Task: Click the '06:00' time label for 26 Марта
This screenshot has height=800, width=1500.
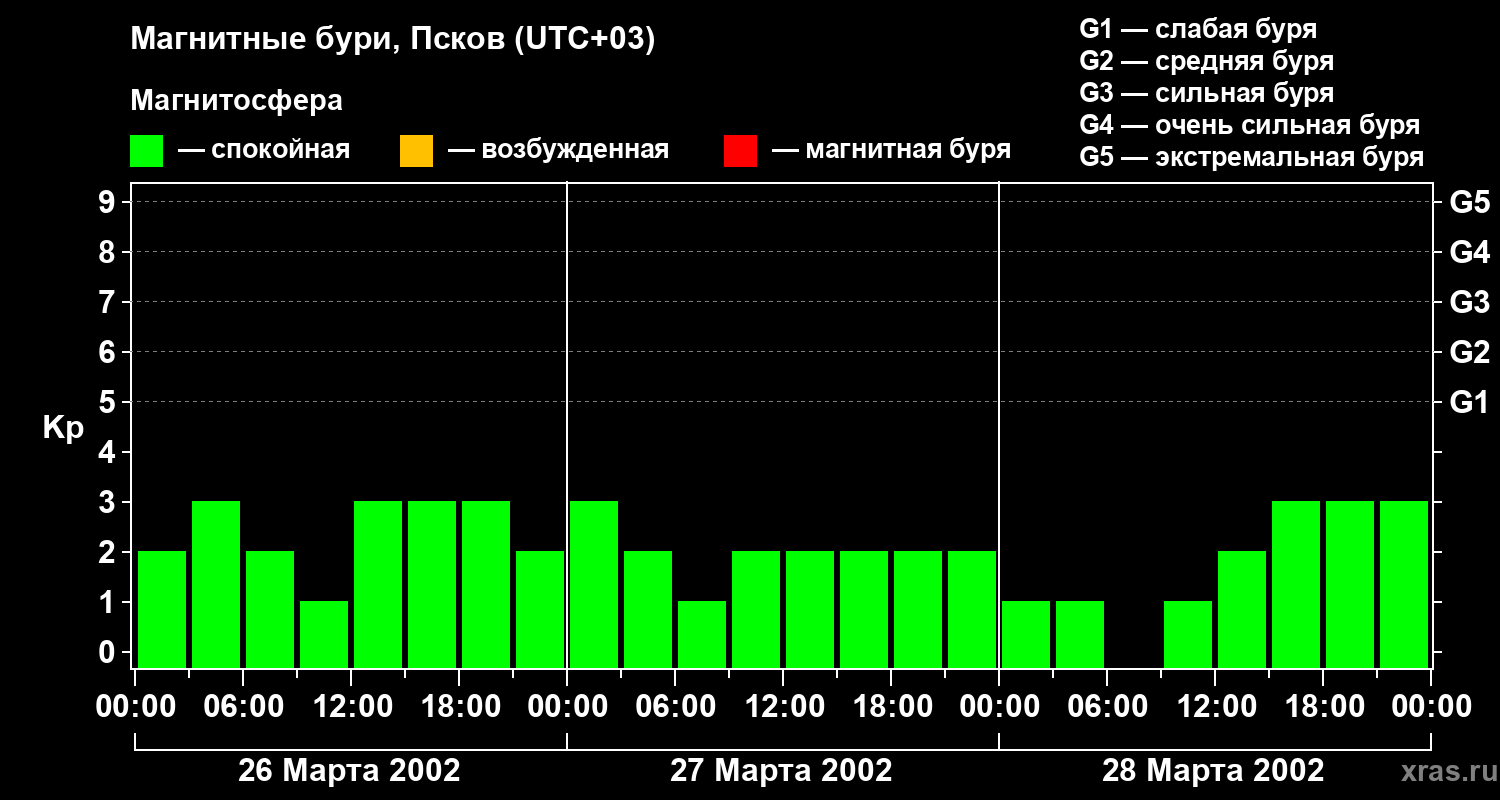Action: tap(243, 707)
